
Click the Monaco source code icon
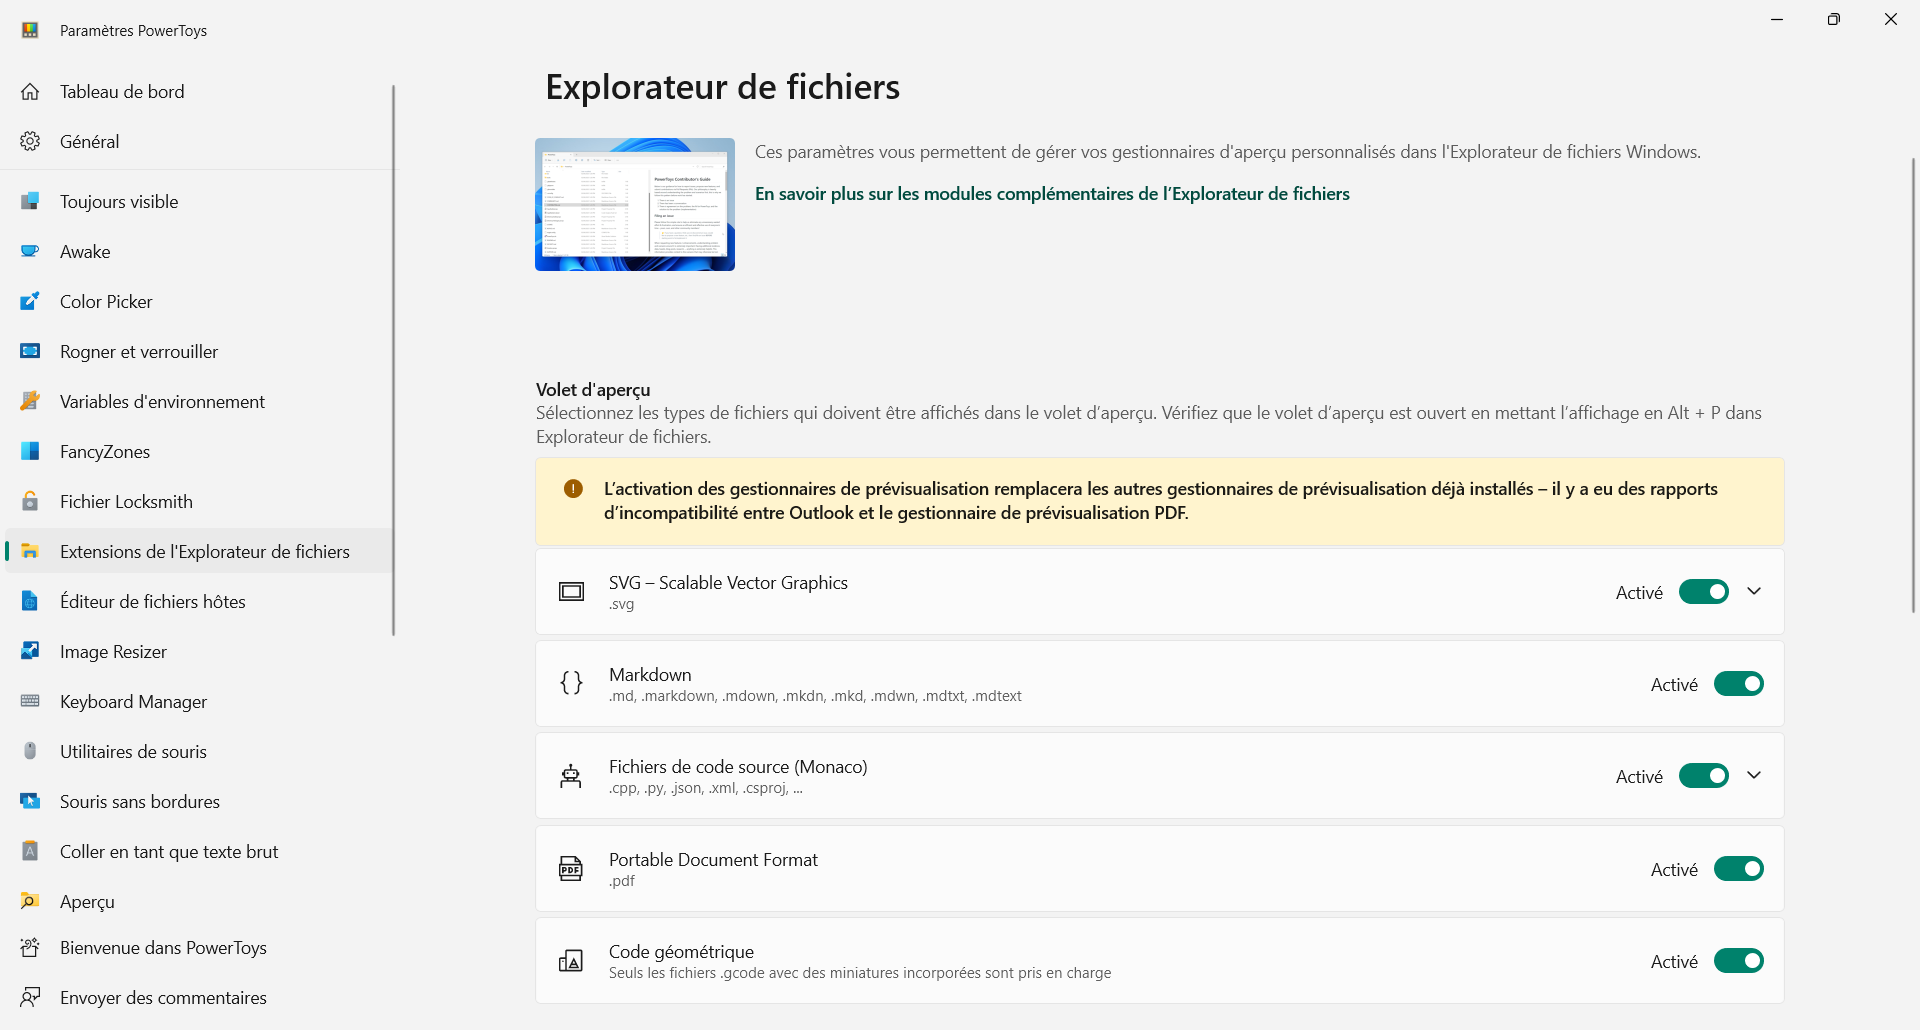point(571,776)
